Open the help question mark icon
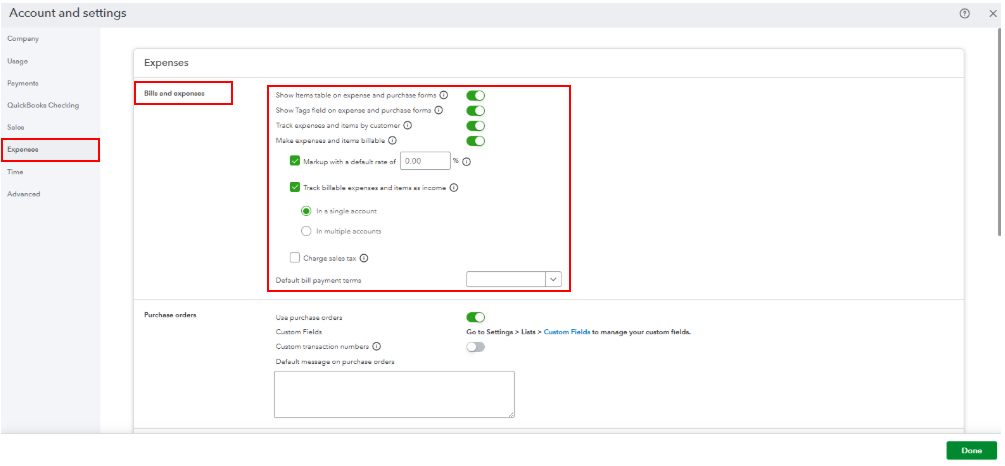Screen dimensions: 1005x466 pos(965,13)
